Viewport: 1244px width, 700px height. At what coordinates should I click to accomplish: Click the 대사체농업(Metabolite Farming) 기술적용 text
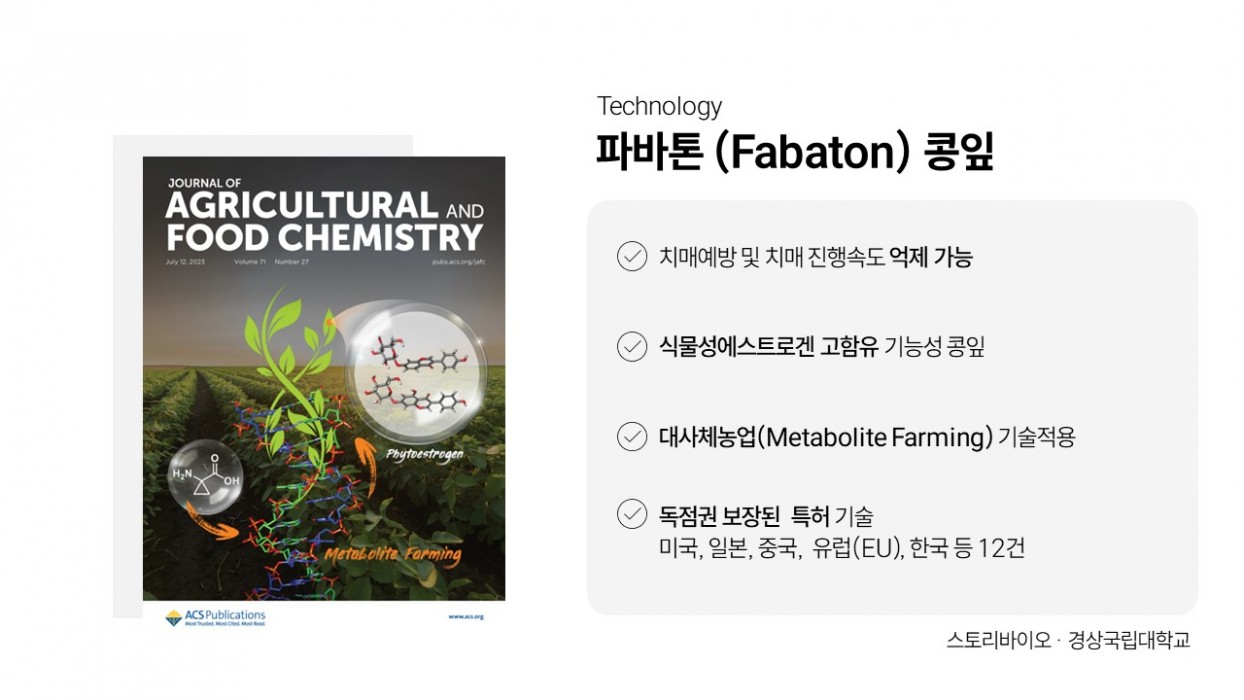pos(867,437)
